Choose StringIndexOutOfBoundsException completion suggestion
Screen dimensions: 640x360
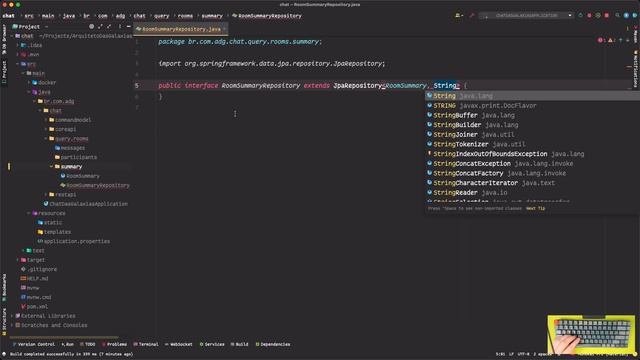pos(532,154)
